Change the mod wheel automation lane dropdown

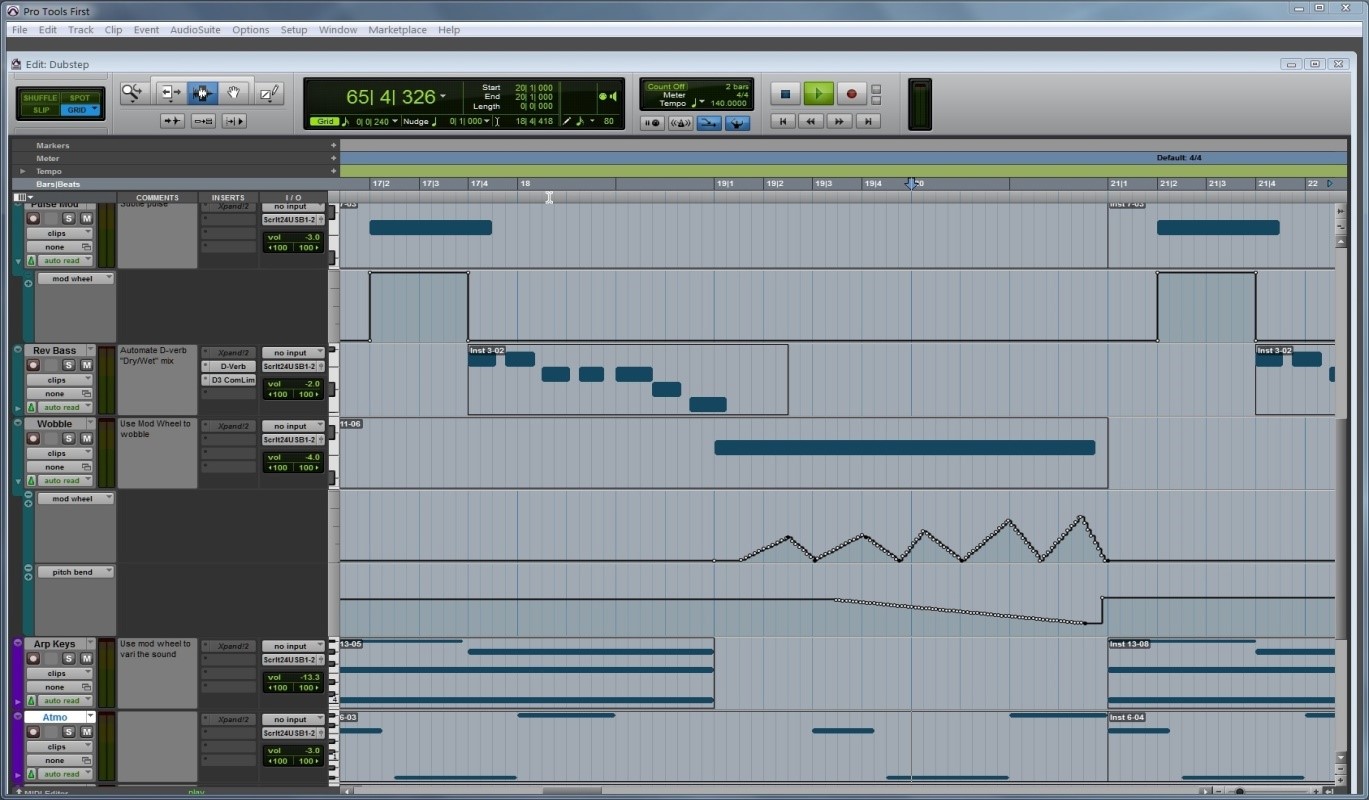76,278
